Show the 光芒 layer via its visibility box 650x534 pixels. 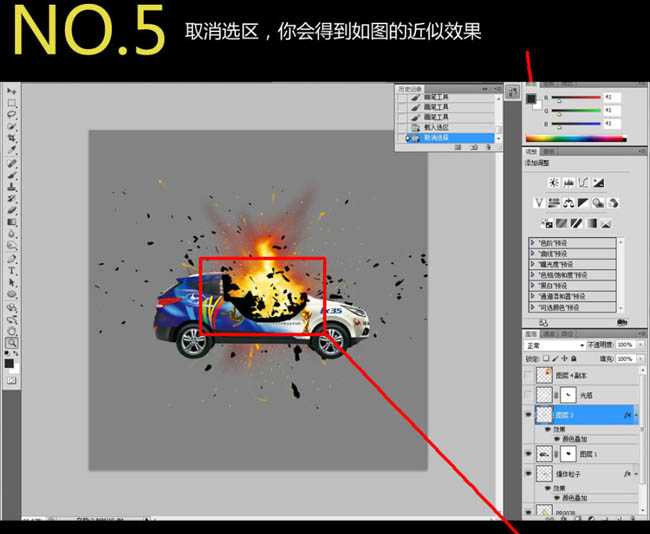528,395
